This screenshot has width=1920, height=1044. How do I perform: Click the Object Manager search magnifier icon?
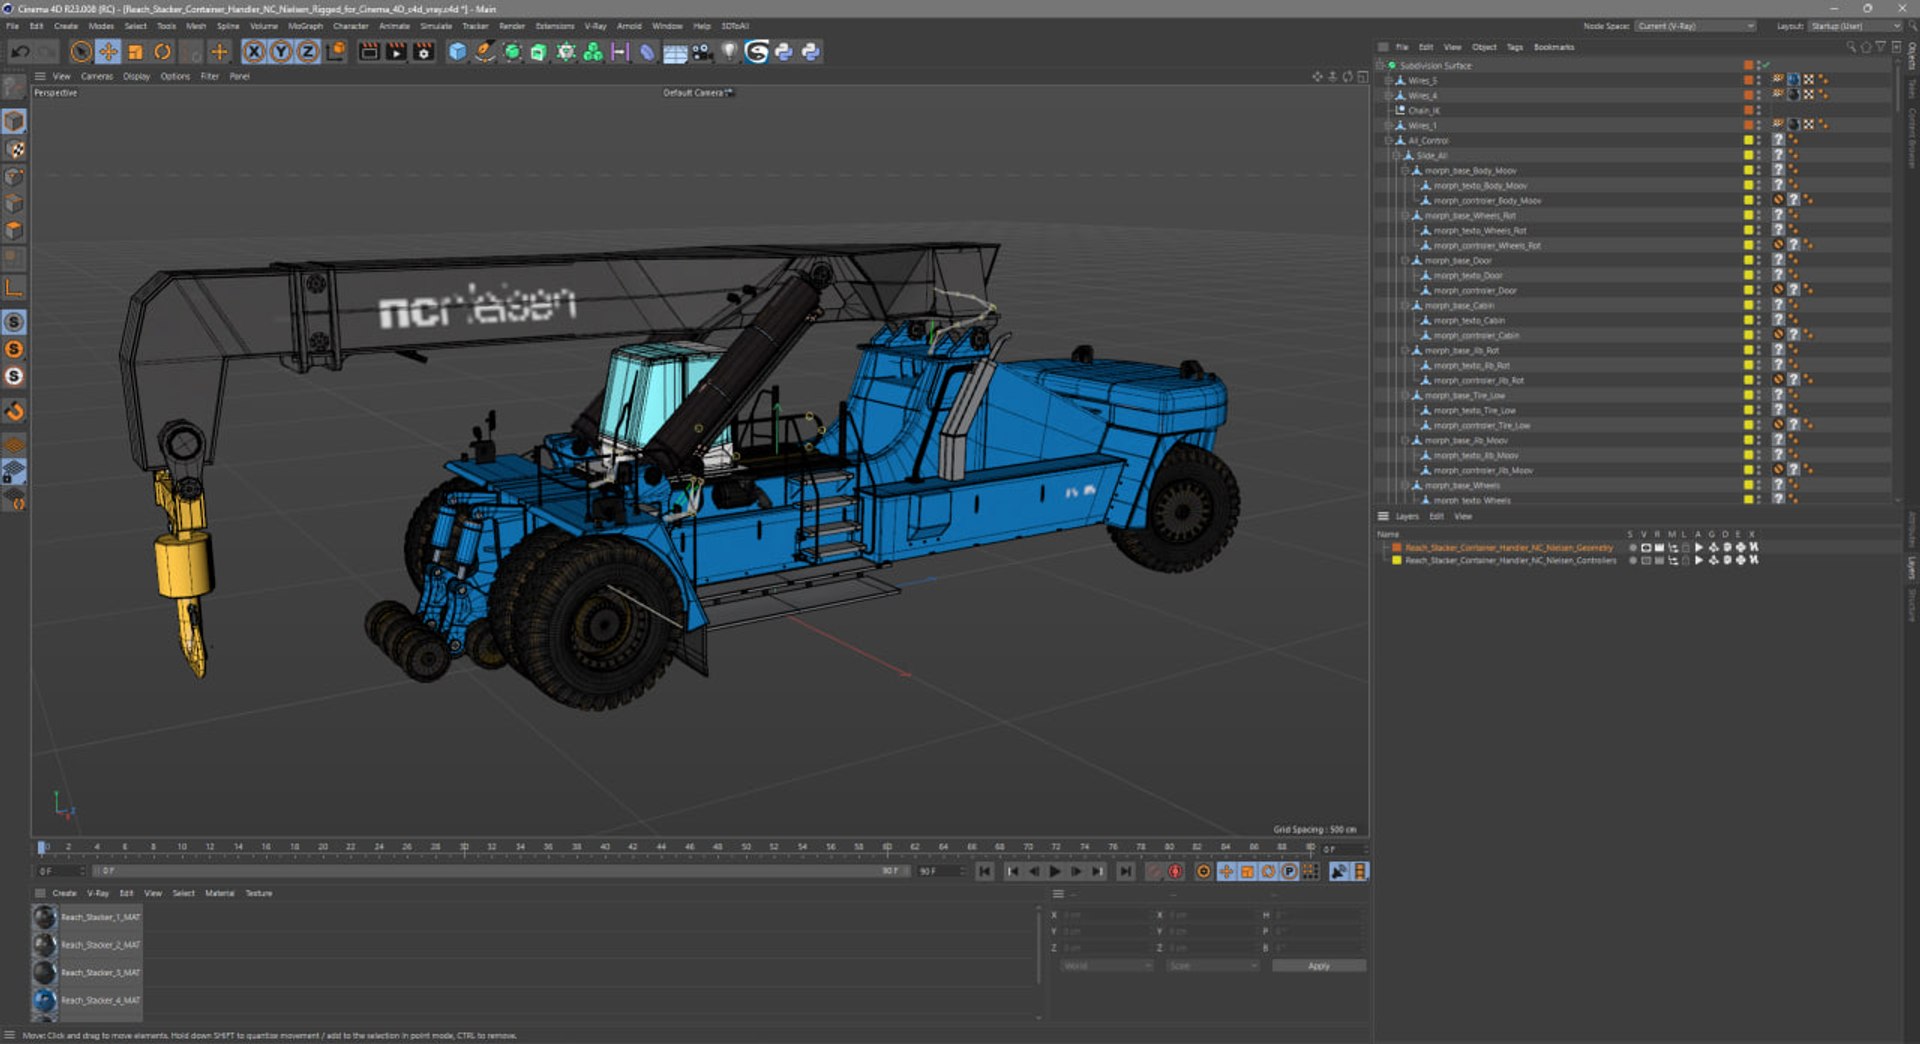1850,47
